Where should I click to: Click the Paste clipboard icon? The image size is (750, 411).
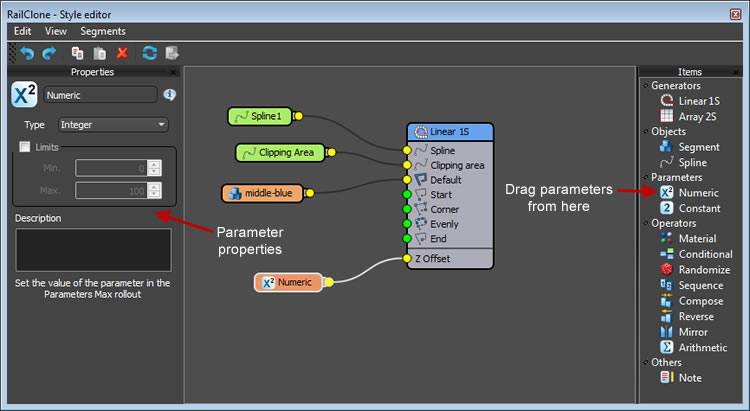[x=99, y=53]
